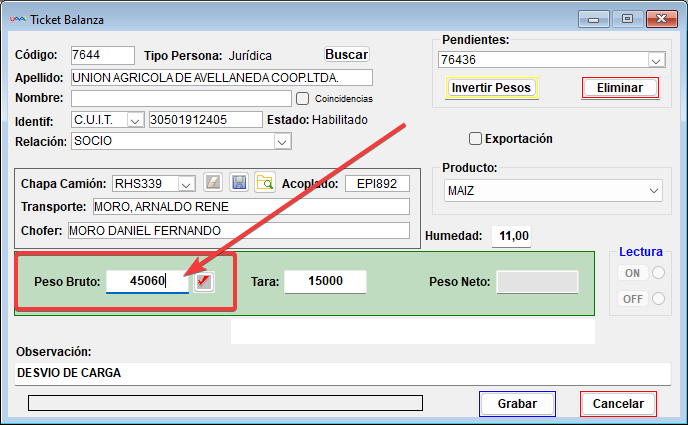Select the Lectura ON radio button
This screenshot has width=688, height=425.
[x=657, y=273]
